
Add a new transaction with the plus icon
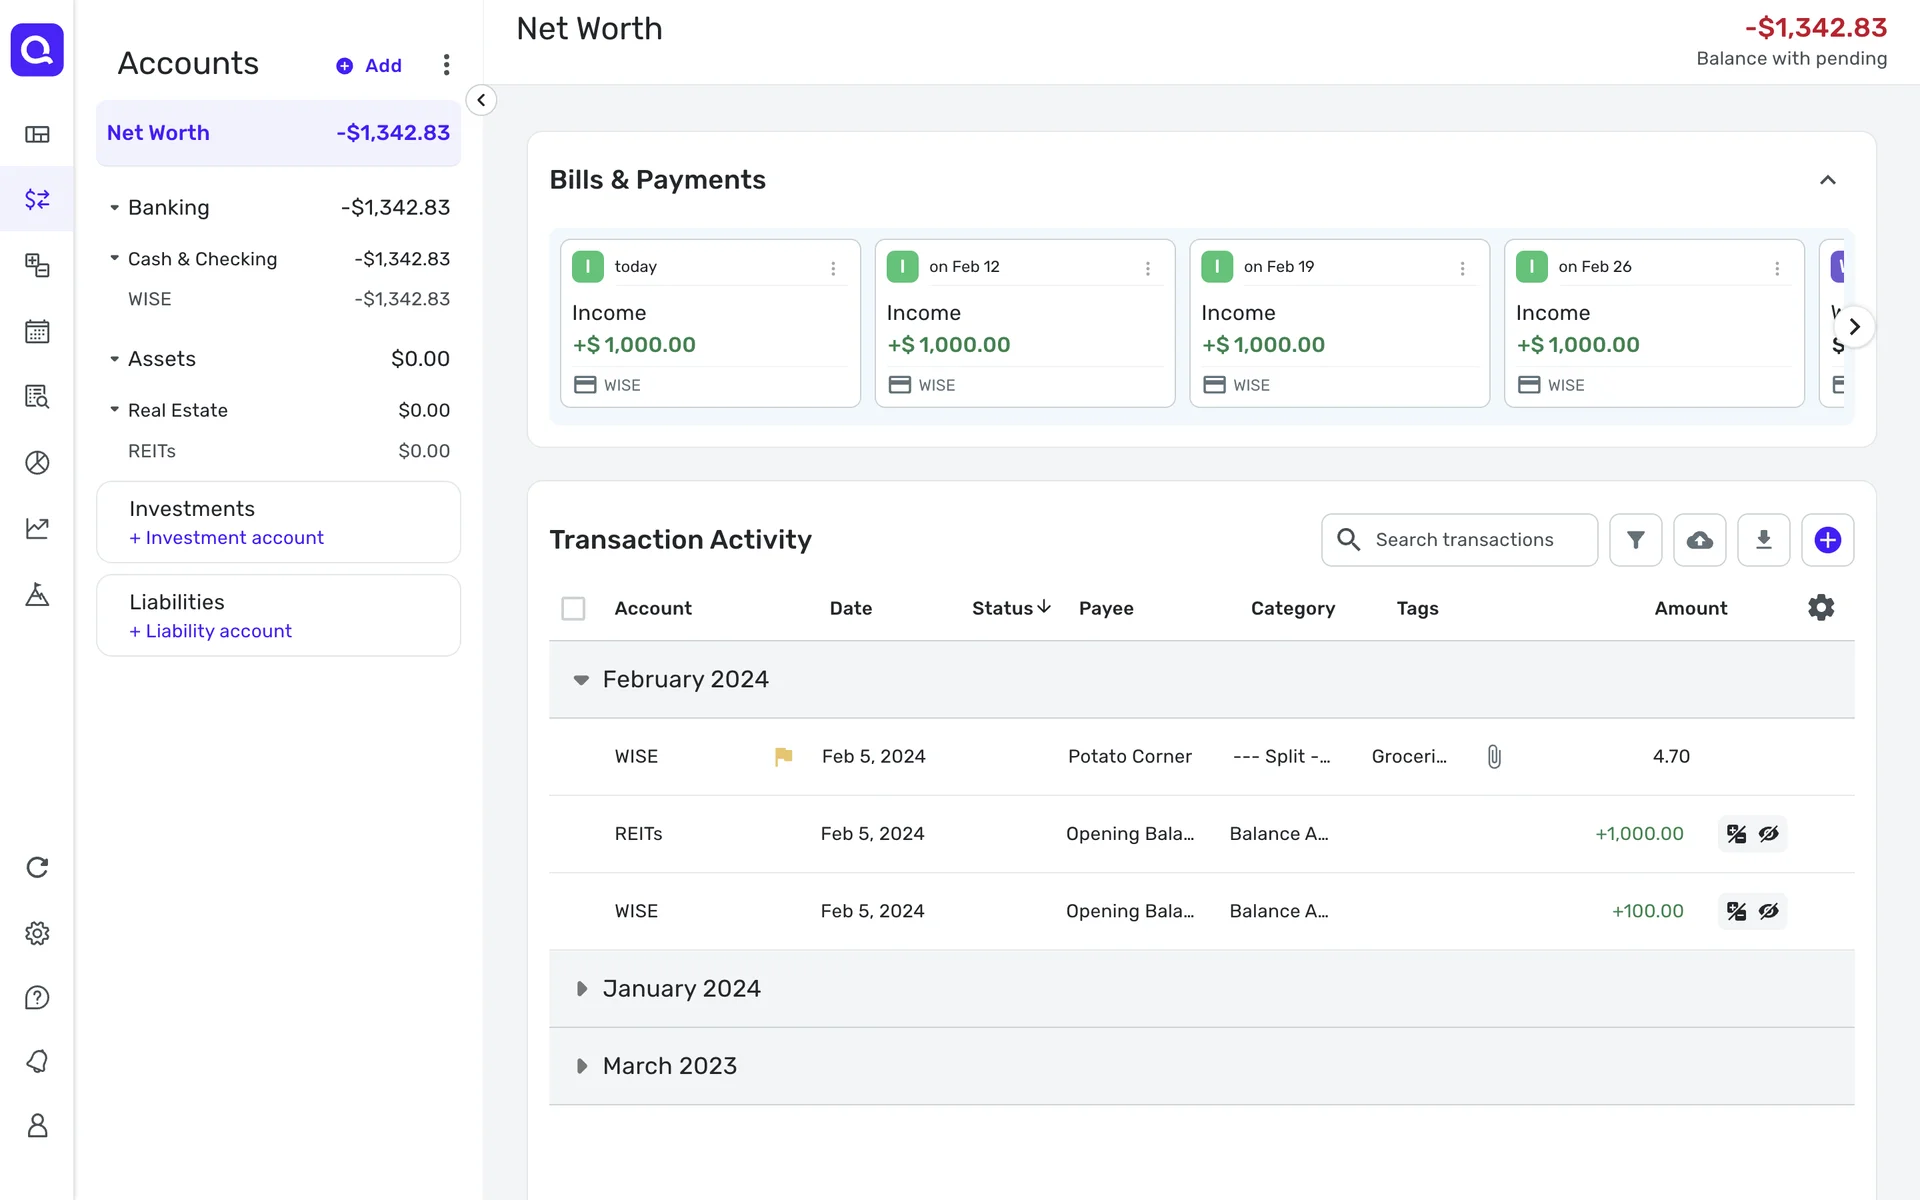tap(1827, 540)
